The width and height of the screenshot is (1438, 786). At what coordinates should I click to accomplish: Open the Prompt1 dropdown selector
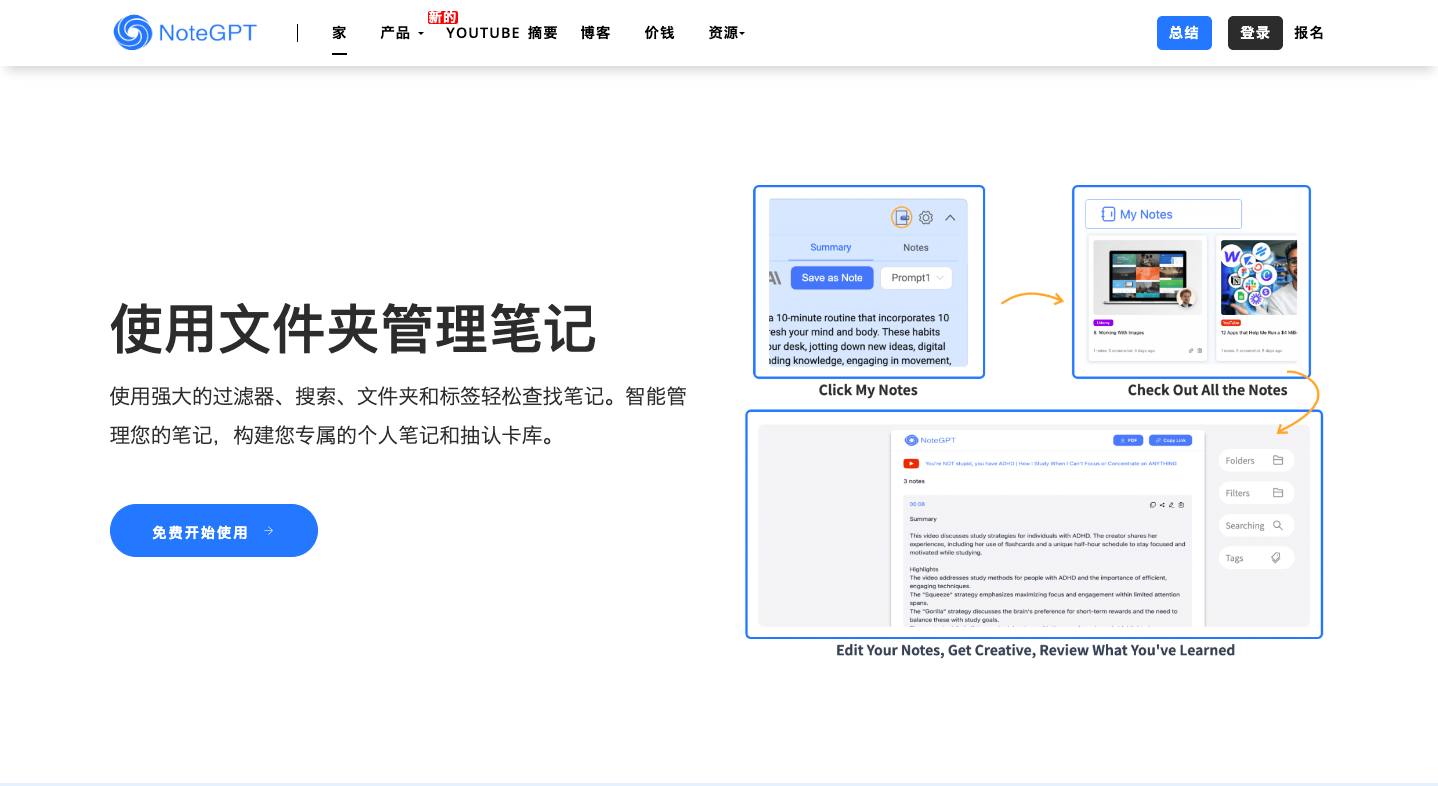pos(916,278)
